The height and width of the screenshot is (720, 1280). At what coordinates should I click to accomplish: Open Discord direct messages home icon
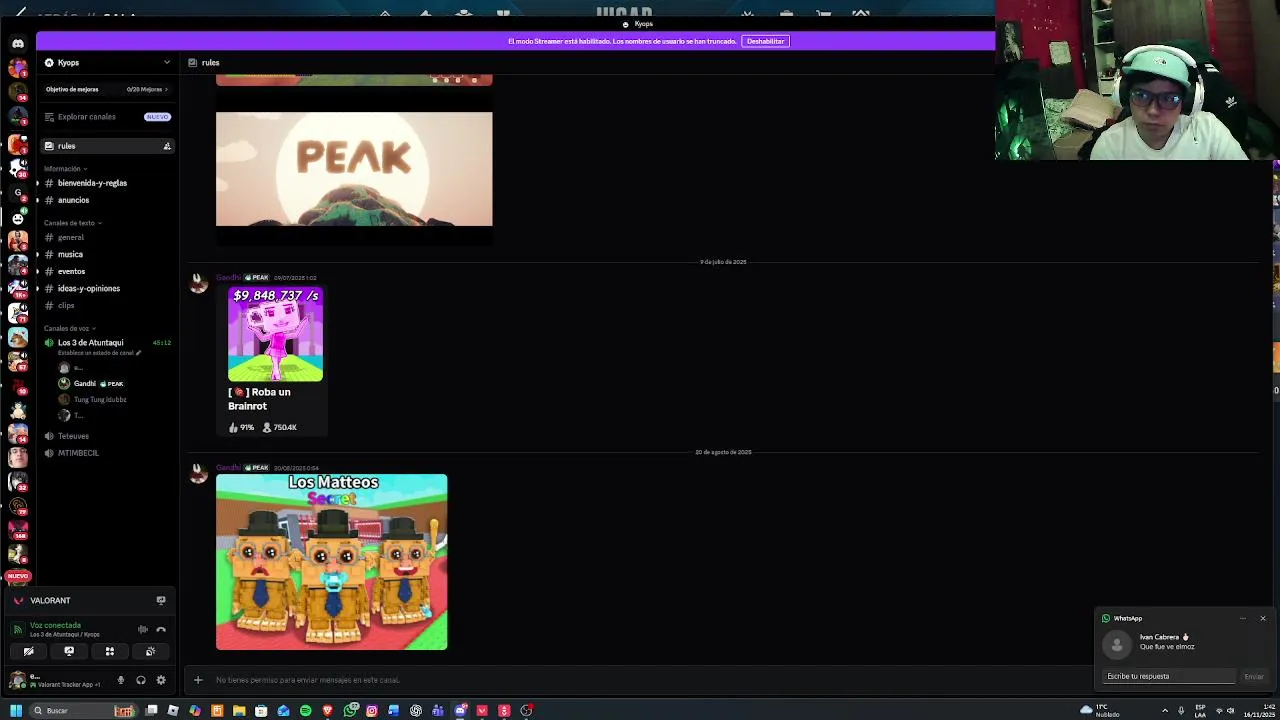(17, 44)
